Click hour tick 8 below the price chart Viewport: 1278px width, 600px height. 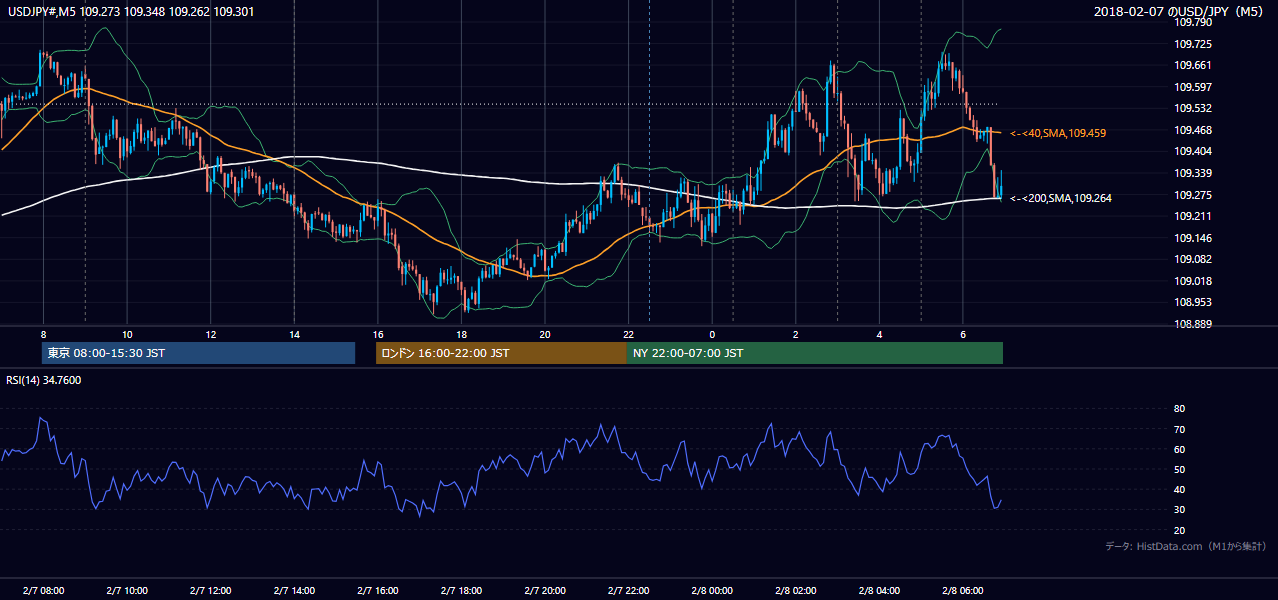[43, 334]
